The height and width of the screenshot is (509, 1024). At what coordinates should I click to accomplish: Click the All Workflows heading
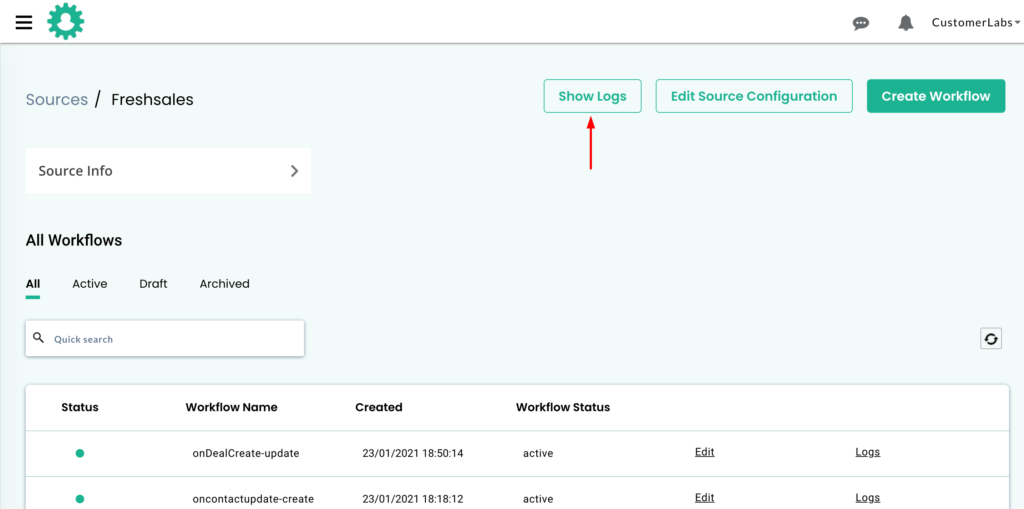74,240
